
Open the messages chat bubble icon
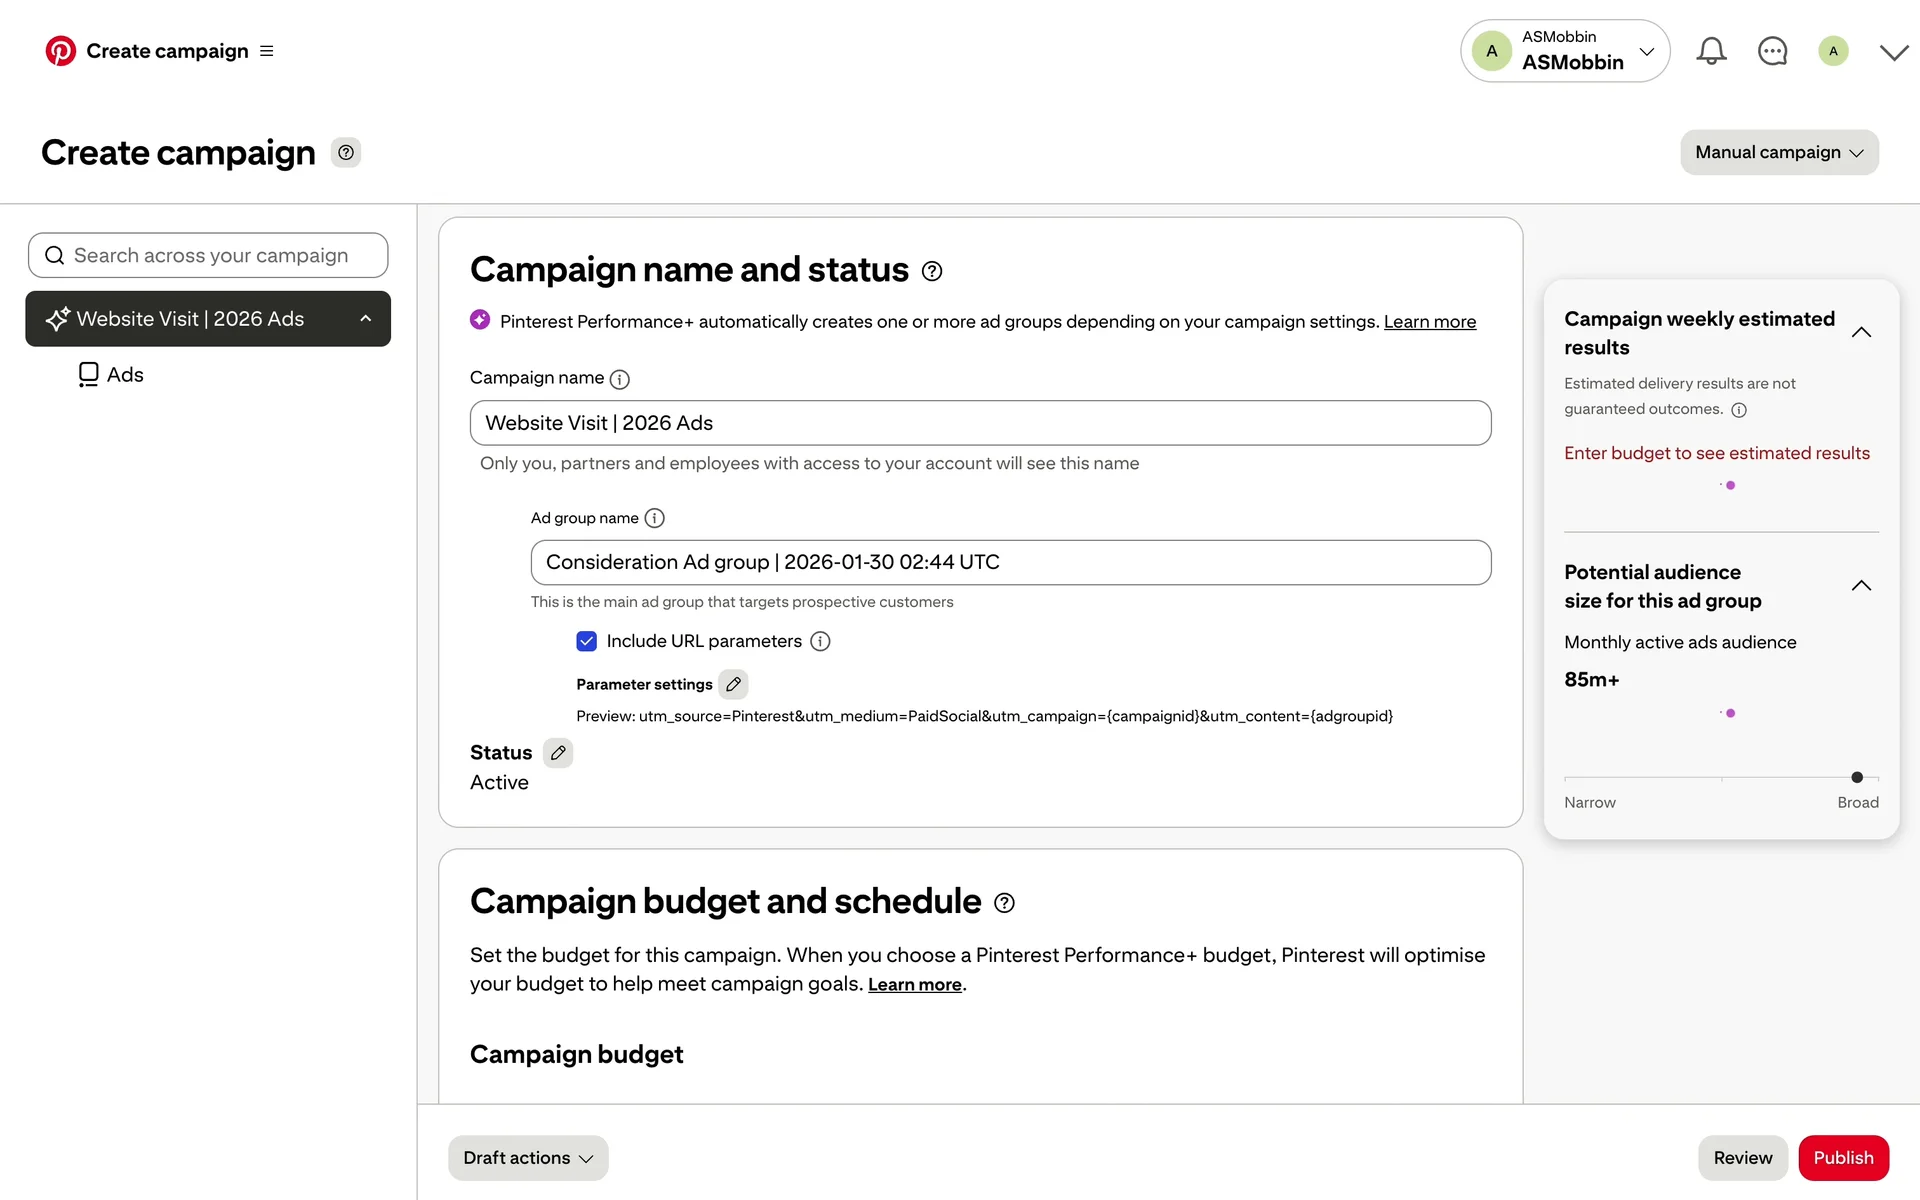click(x=1772, y=51)
